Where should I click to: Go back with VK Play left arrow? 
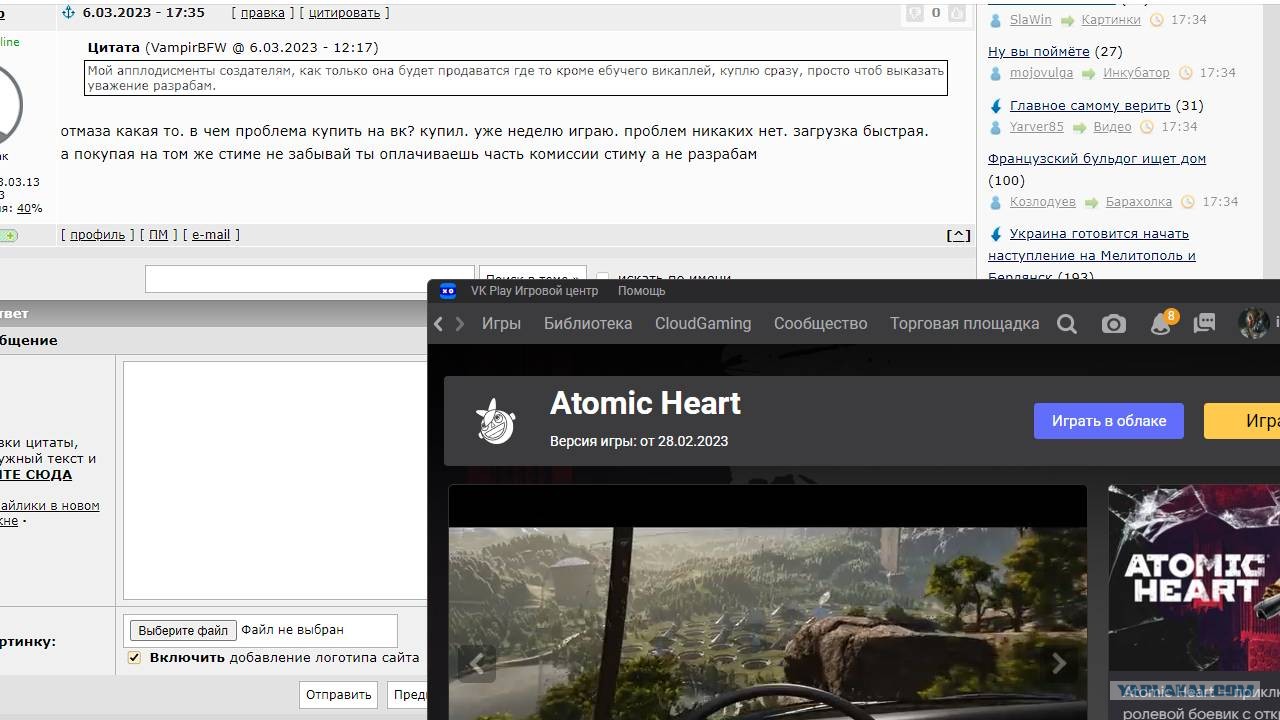point(438,324)
